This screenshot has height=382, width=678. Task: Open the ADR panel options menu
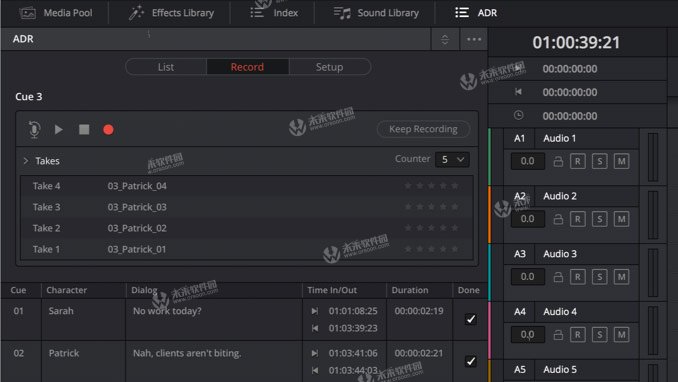coord(474,39)
